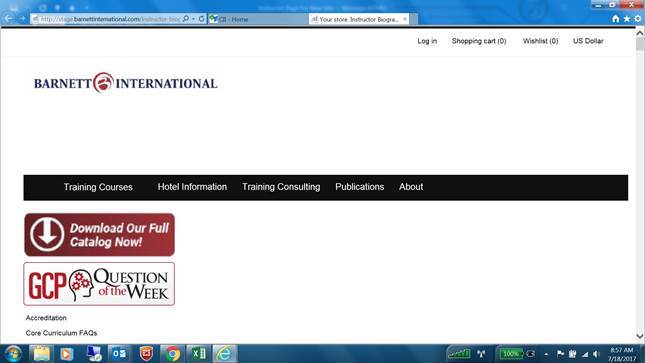Open the 'Training Consulting' menu item
645x363 pixels.
click(281, 187)
